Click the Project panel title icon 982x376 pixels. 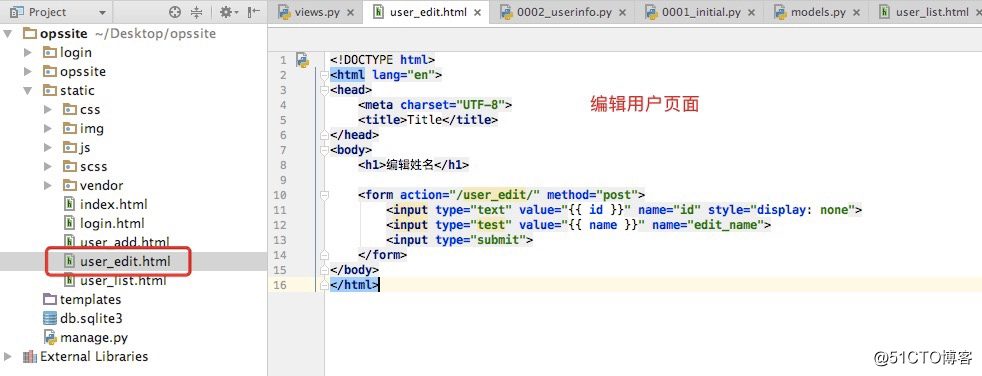(18, 12)
